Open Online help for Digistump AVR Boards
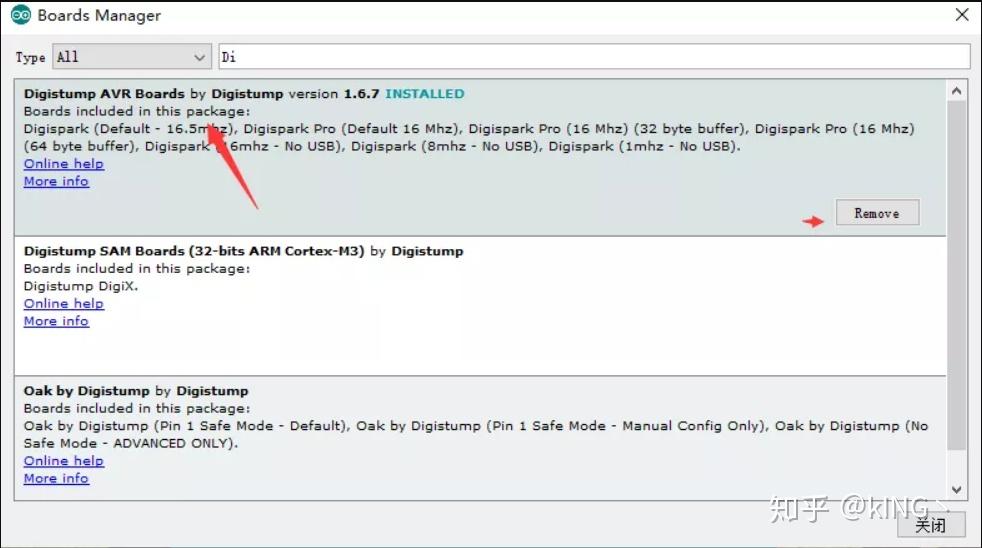982x548 pixels. click(64, 163)
